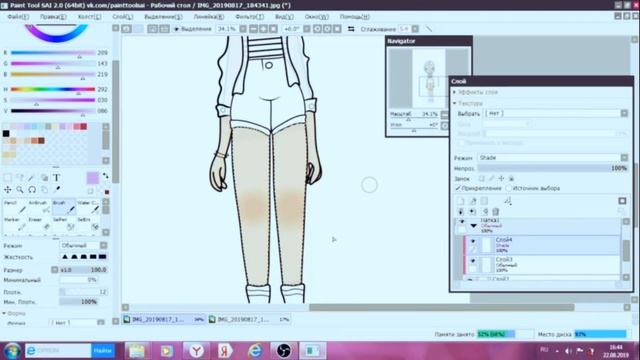The image size is (640, 360).
Task: Adjust the layer Непроз. opacity slider
Action: [x=553, y=168]
